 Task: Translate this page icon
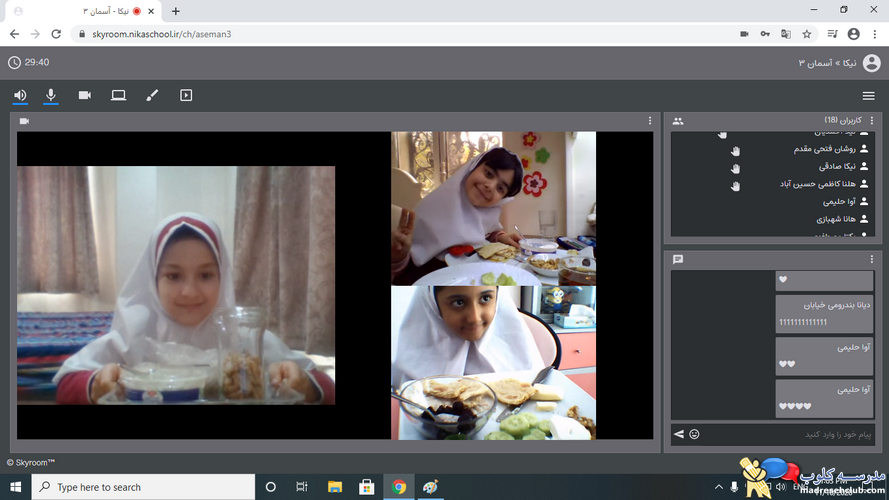click(x=786, y=34)
